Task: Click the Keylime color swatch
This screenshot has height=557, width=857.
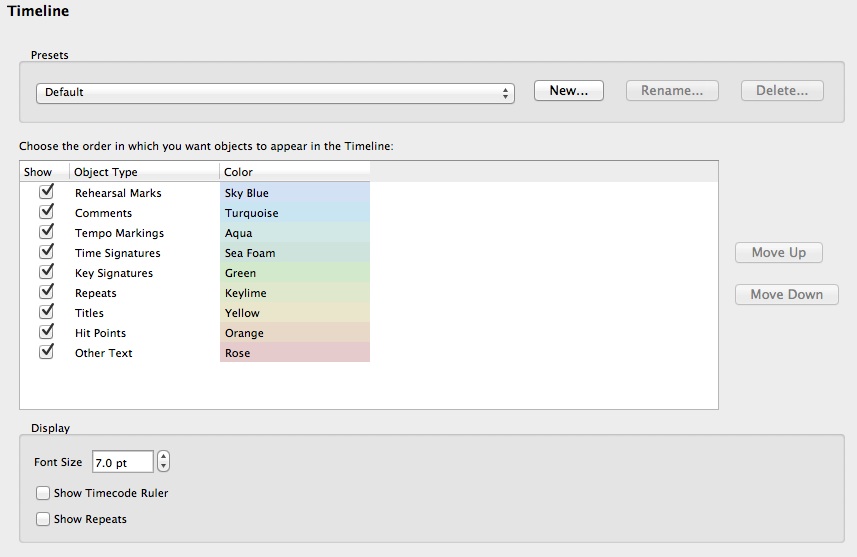Action: point(294,293)
